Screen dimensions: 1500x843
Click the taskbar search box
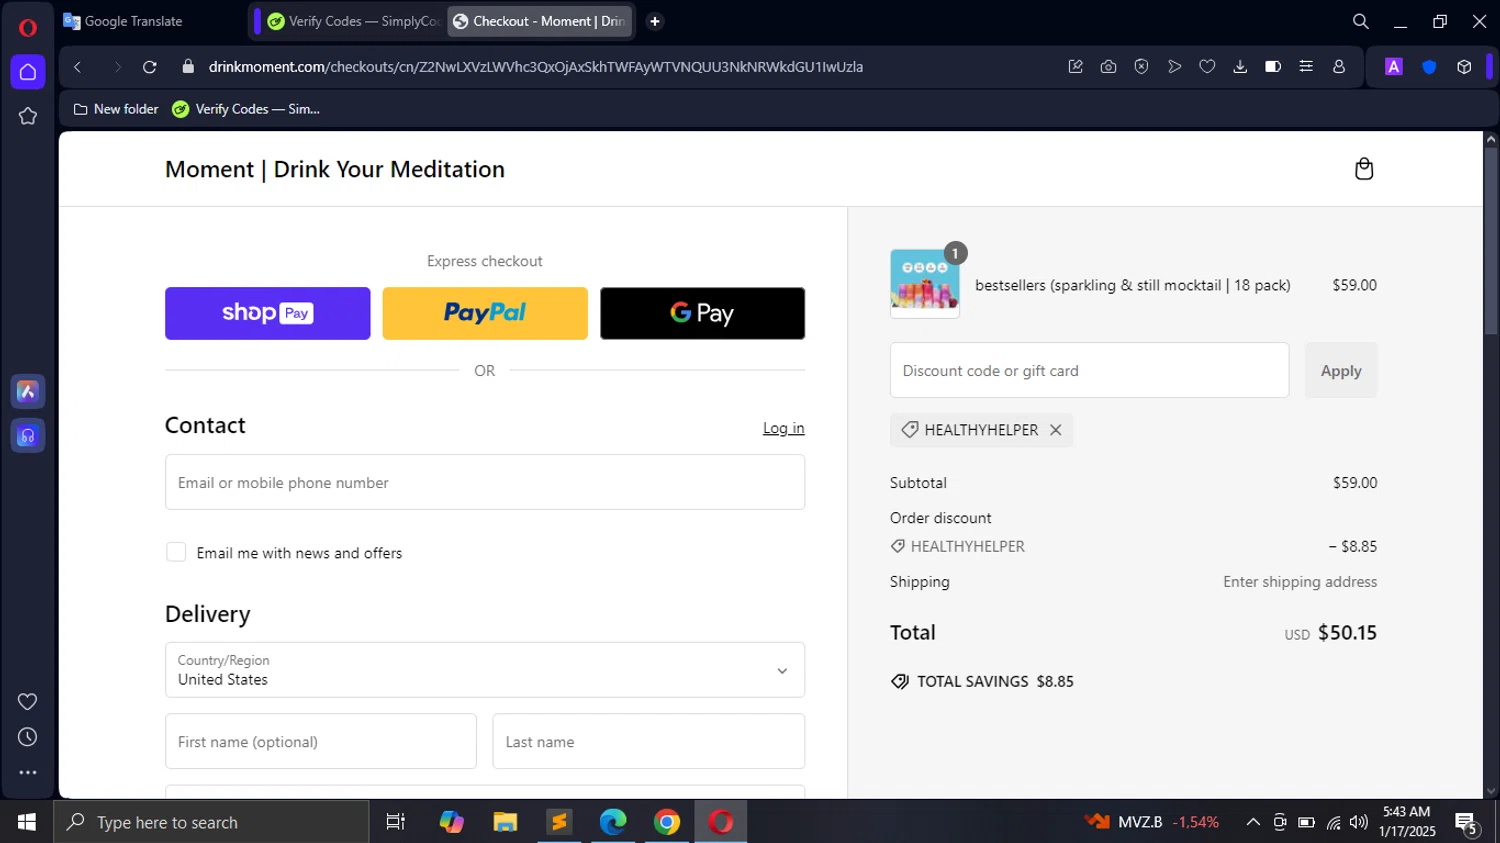pyautogui.click(x=212, y=822)
